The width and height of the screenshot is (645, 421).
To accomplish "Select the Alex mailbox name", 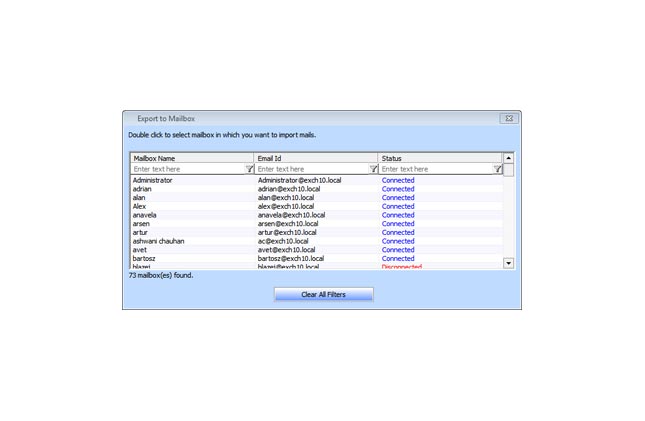I will 139,206.
